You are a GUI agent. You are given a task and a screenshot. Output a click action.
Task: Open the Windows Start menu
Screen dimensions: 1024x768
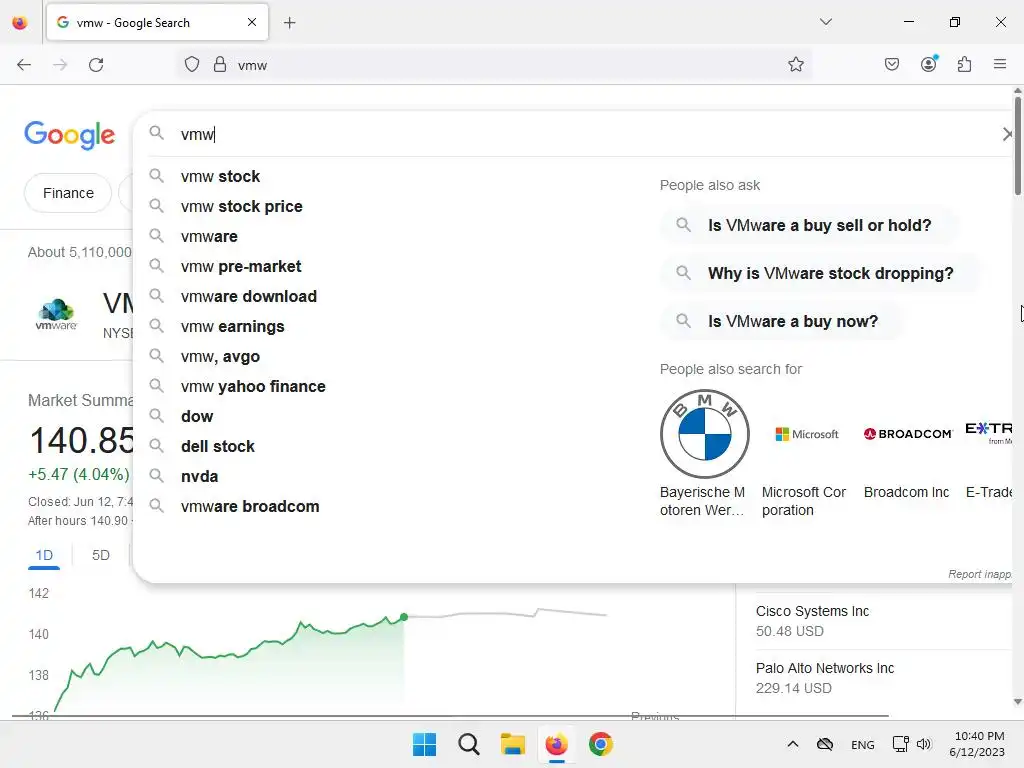pyautogui.click(x=424, y=744)
